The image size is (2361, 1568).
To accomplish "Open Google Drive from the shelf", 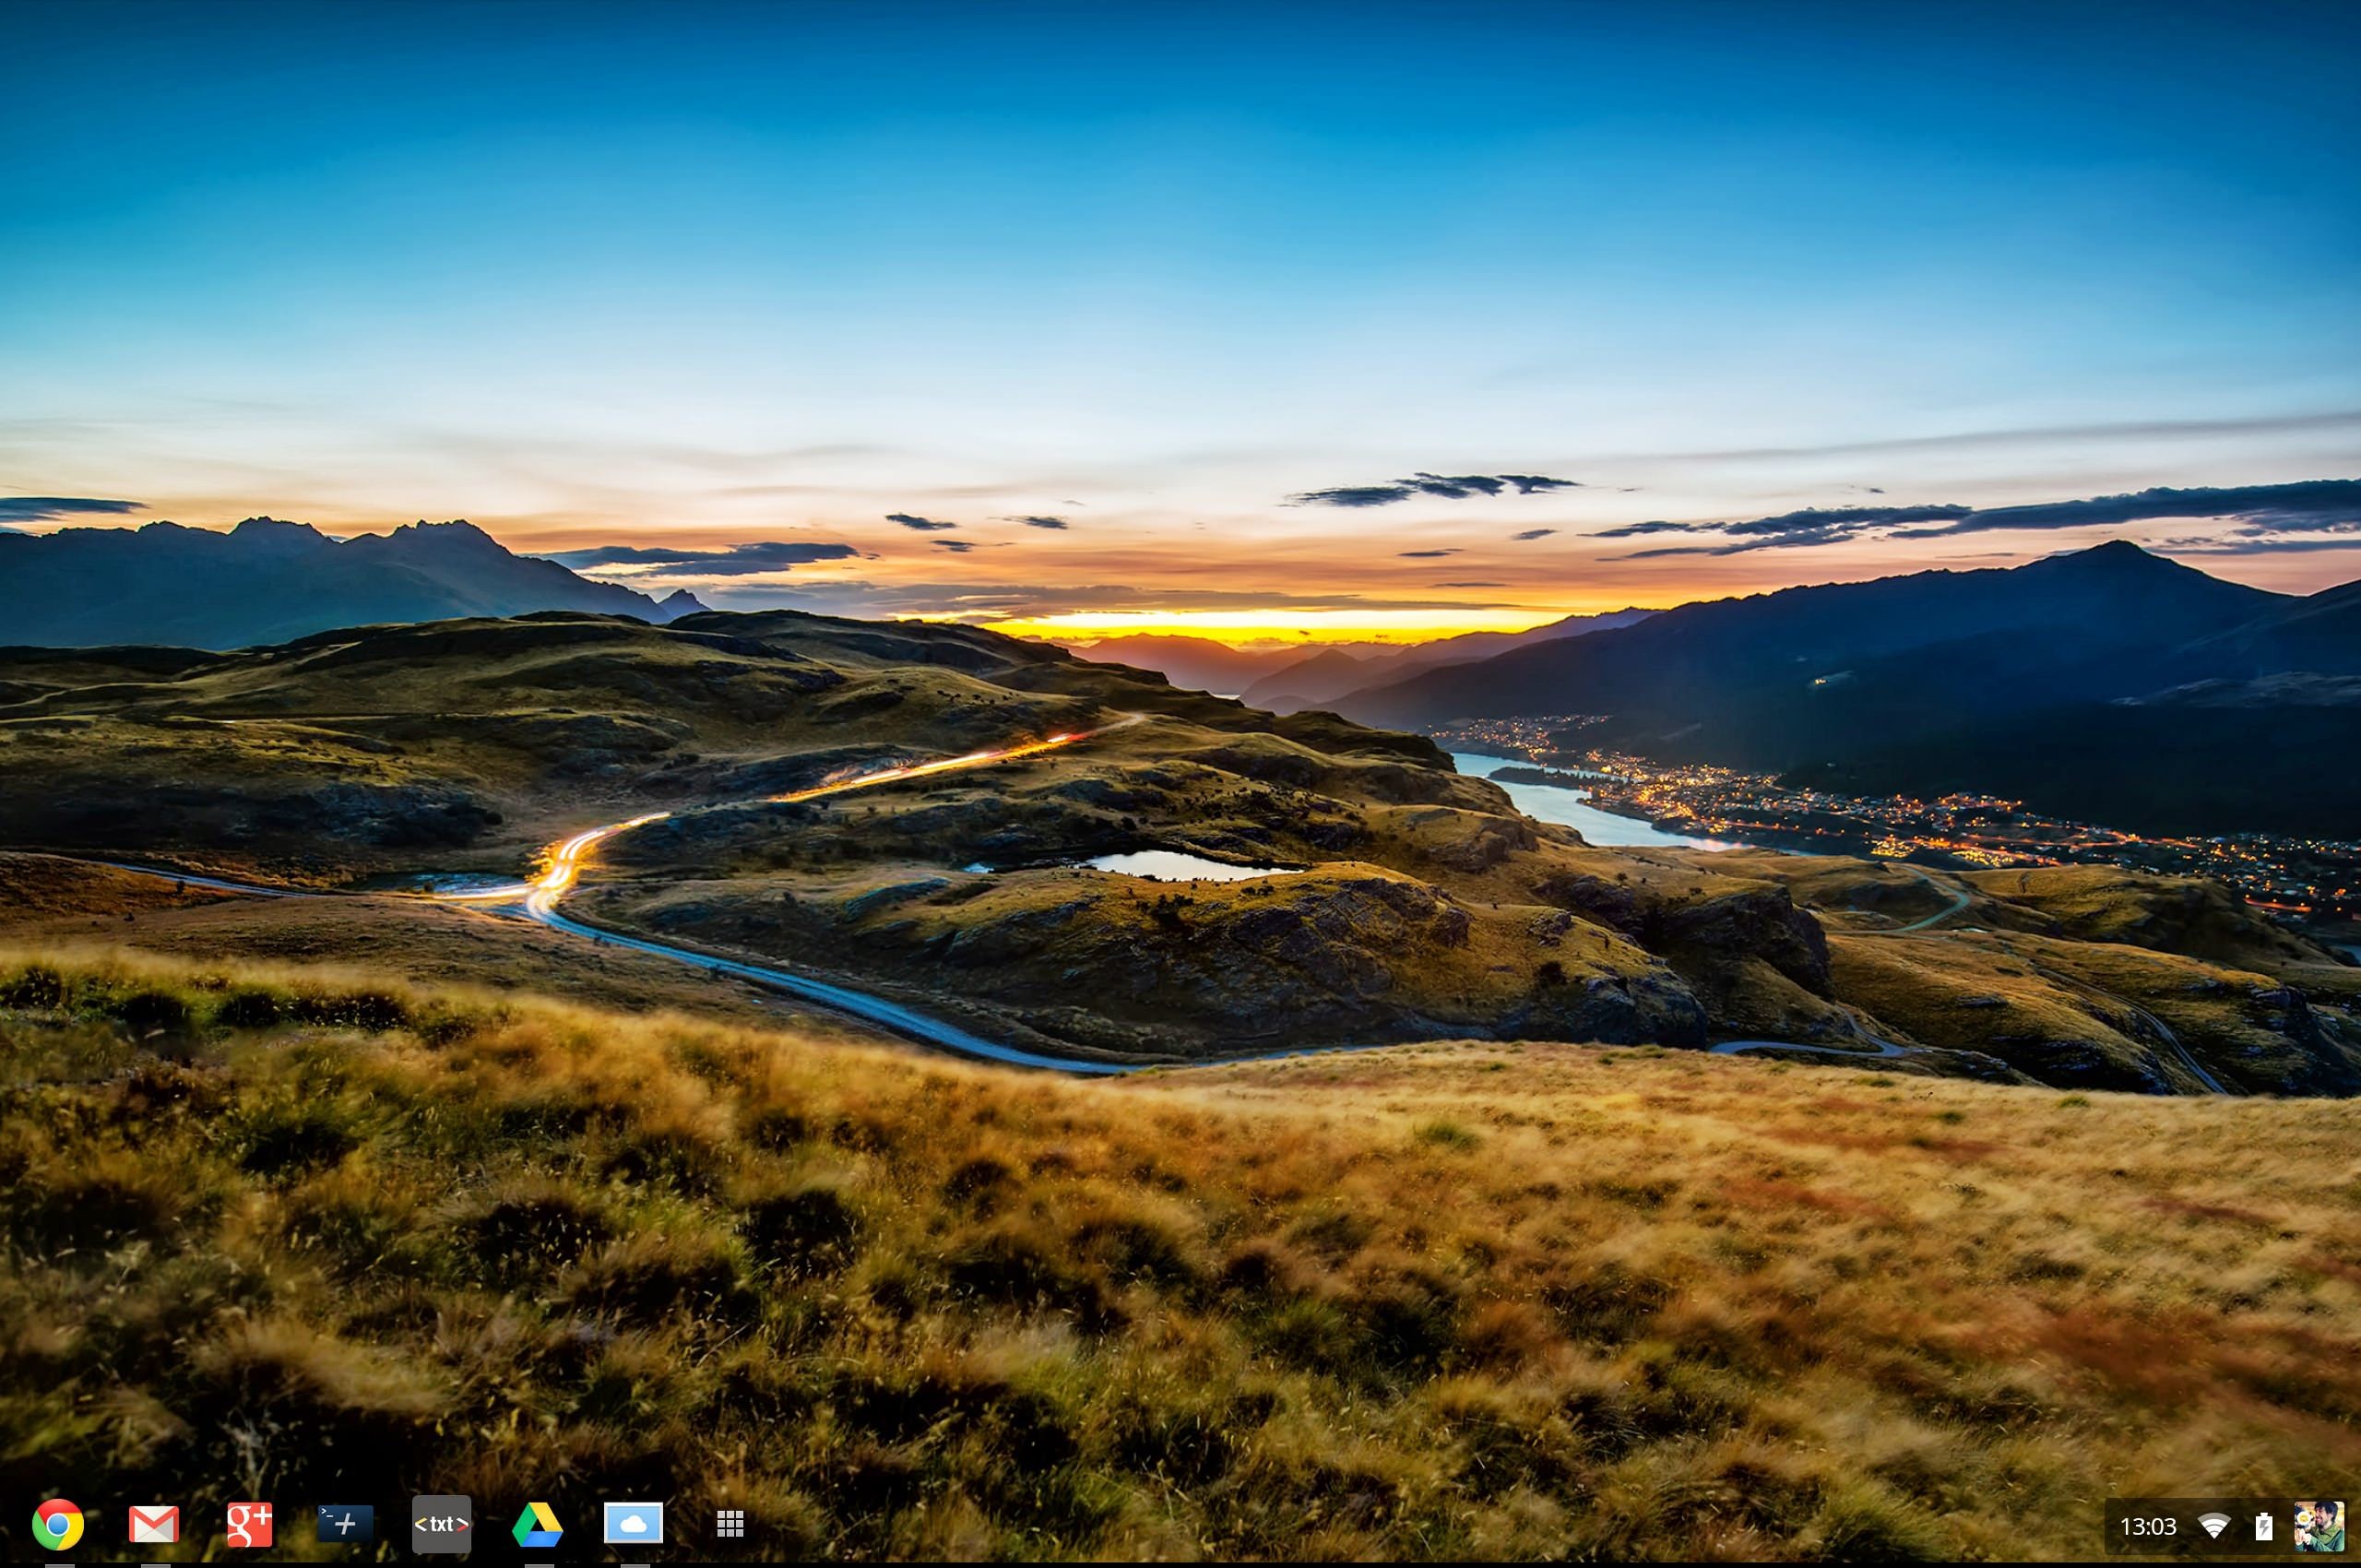I will coord(537,1525).
